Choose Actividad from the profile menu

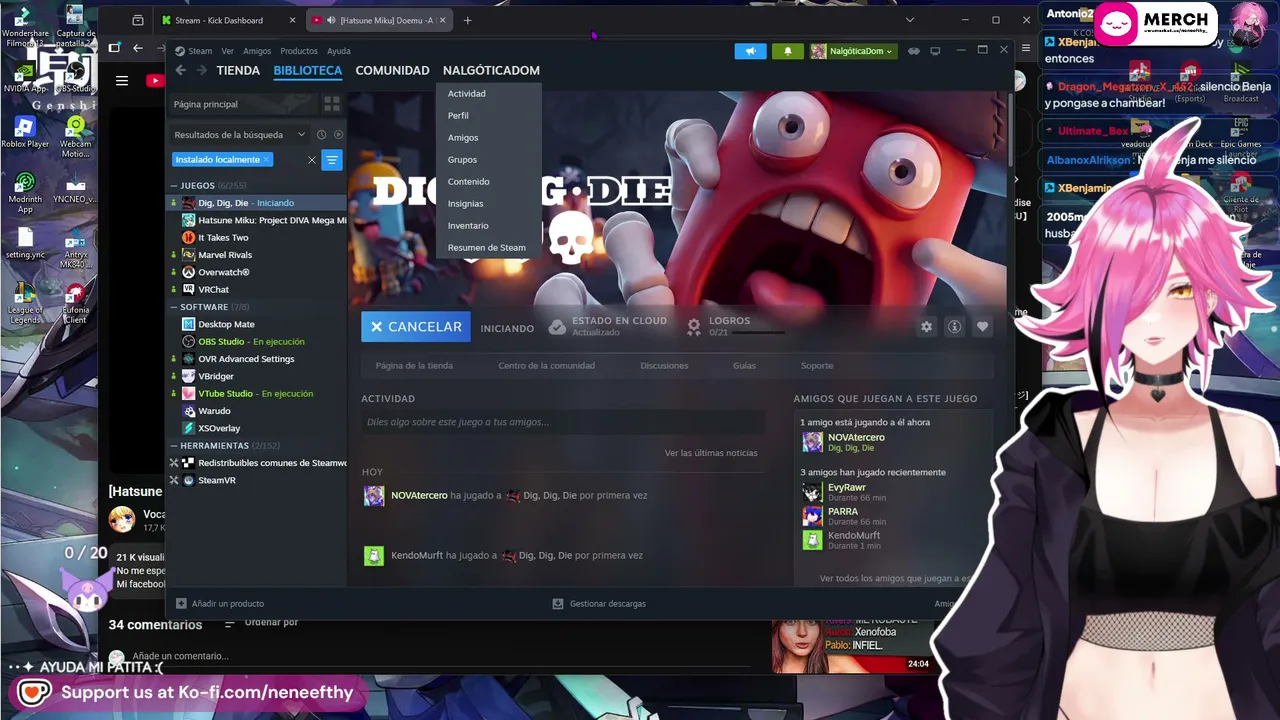coord(467,94)
